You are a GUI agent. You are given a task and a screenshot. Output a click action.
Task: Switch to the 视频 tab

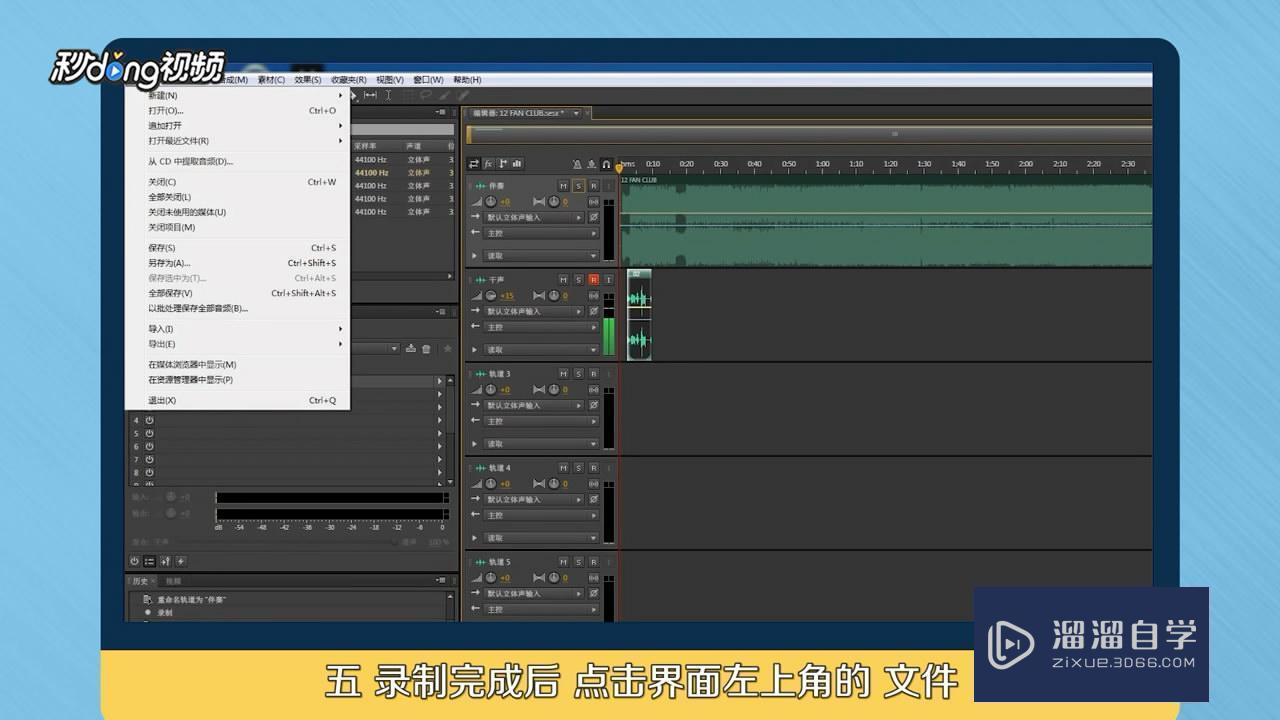pyautogui.click(x=173, y=581)
